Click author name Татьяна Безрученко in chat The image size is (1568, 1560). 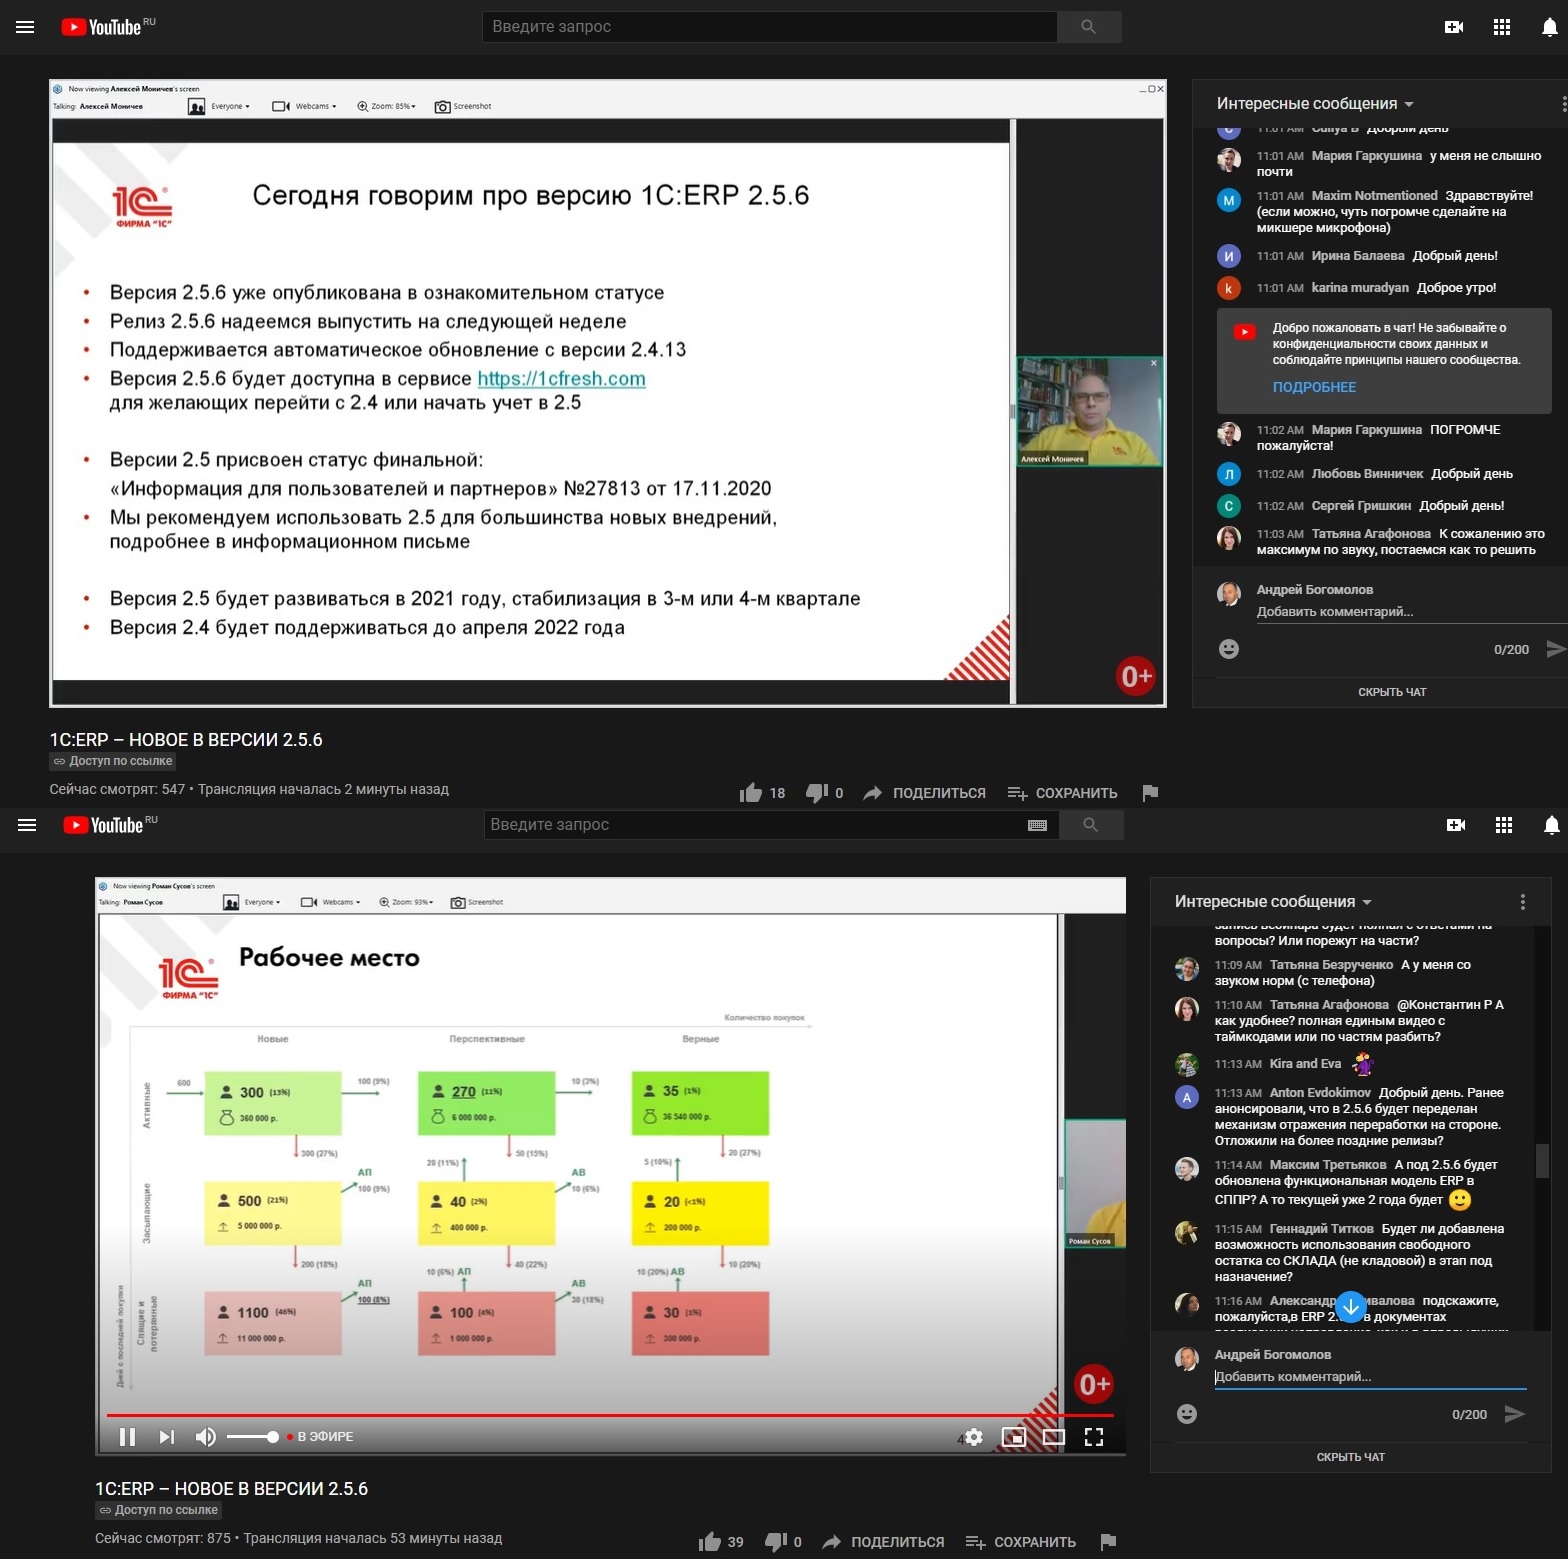(1331, 965)
